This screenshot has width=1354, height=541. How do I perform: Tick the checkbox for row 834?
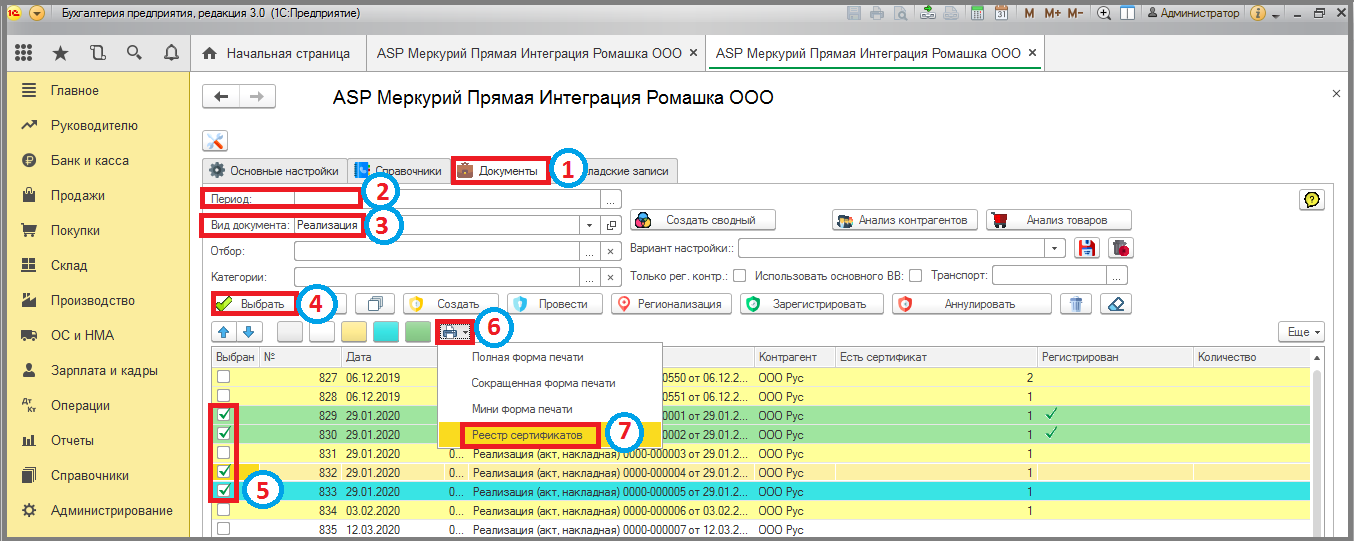click(224, 509)
